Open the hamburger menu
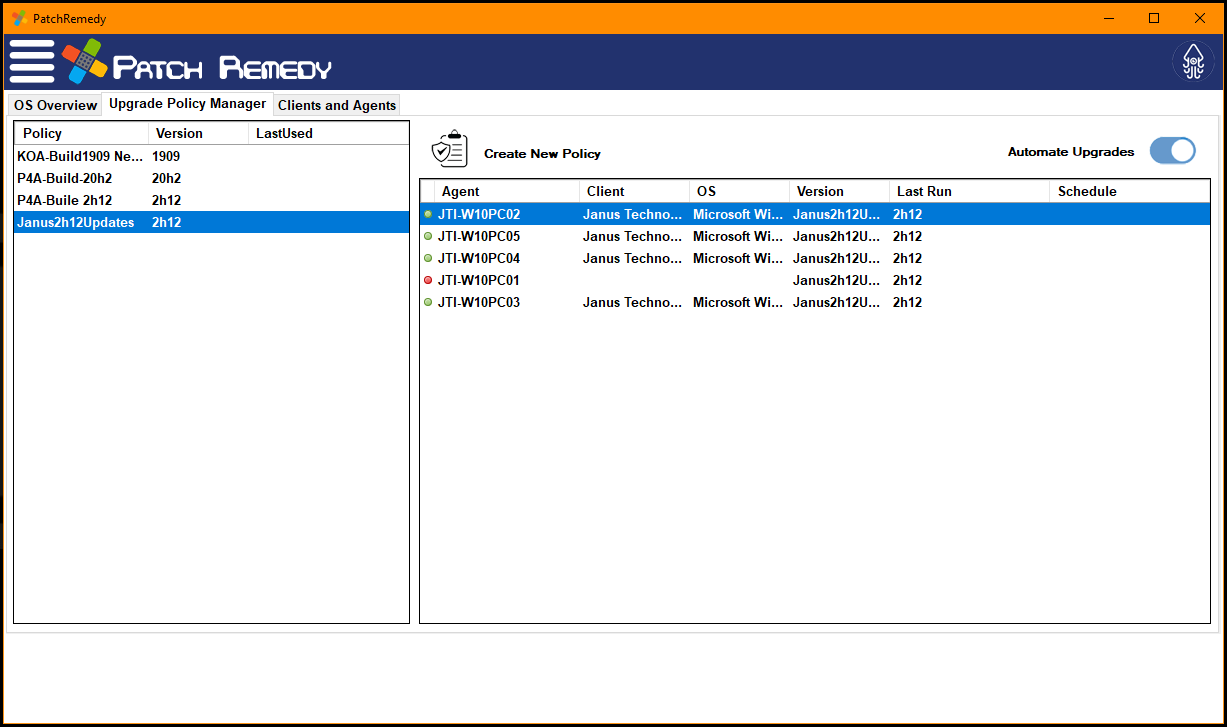Viewport: 1227px width, 727px height. pos(32,62)
